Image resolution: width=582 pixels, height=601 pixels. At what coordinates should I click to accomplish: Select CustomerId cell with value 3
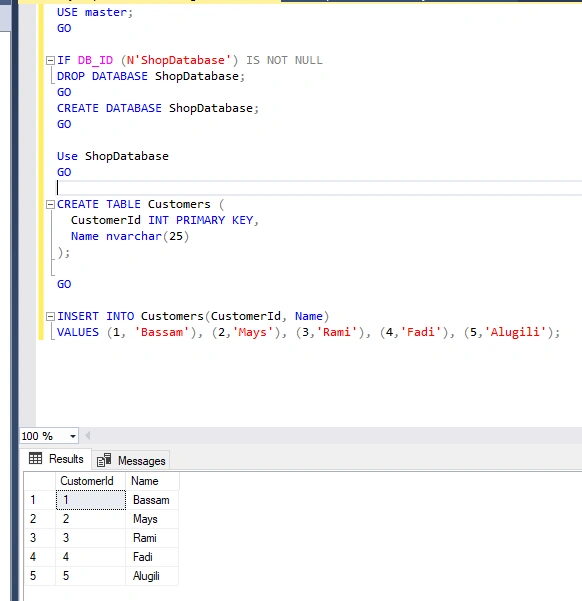click(91, 538)
